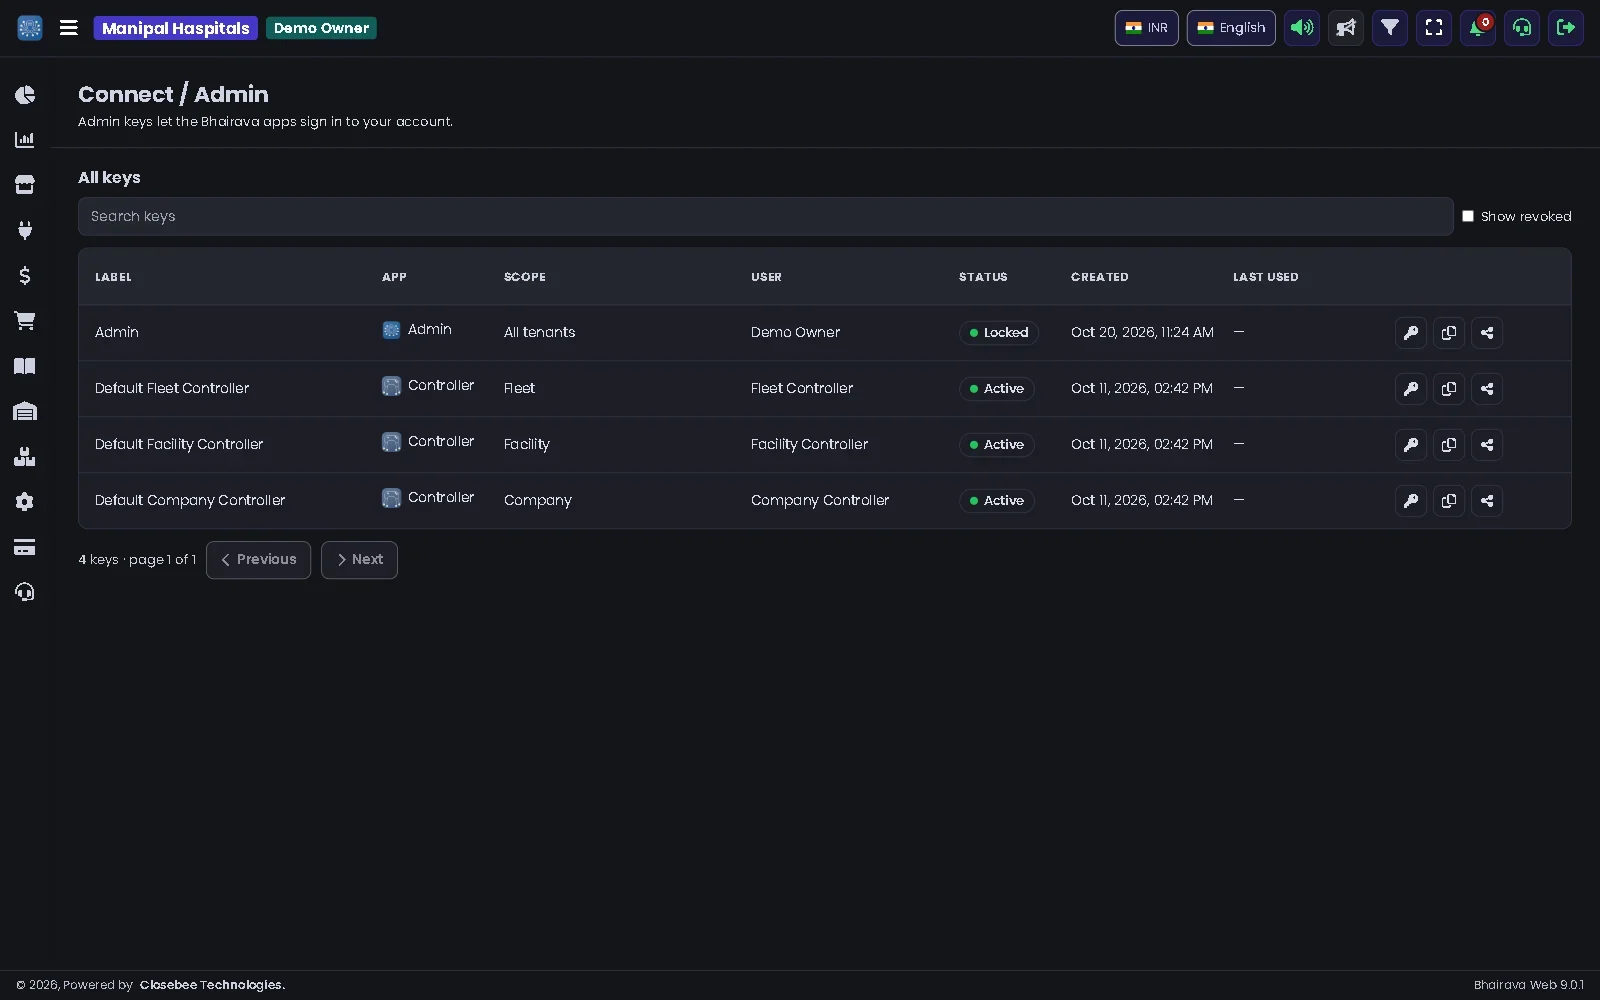Click the Locked status badge

point(998,333)
